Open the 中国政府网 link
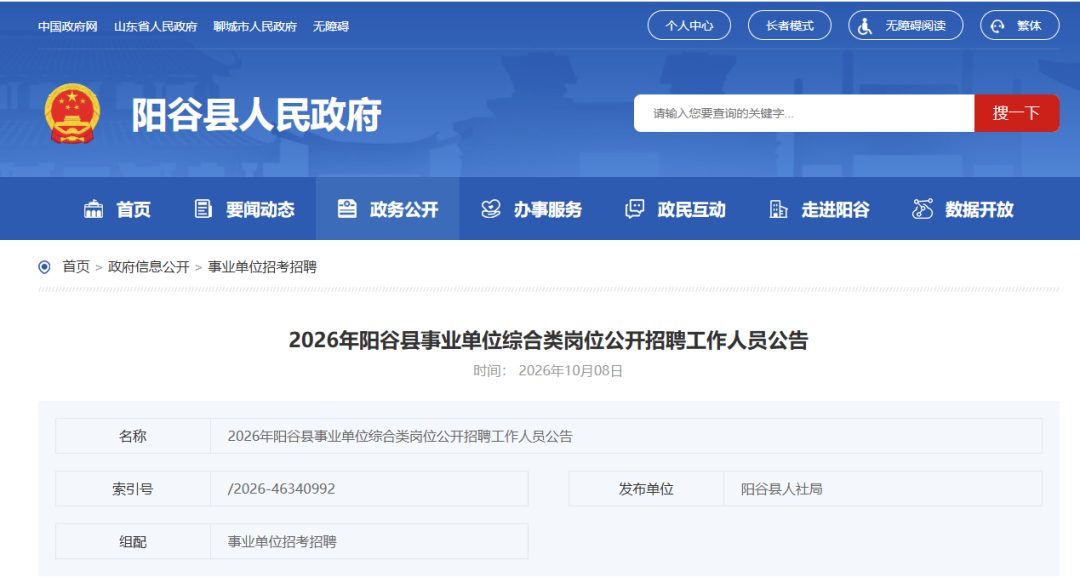The height and width of the screenshot is (583, 1080). tap(68, 26)
